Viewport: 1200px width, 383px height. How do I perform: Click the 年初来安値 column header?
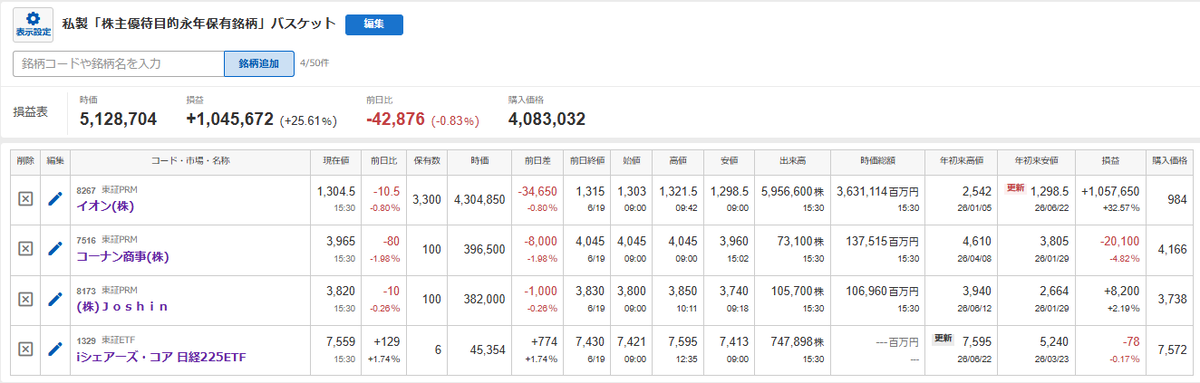[1036, 160]
